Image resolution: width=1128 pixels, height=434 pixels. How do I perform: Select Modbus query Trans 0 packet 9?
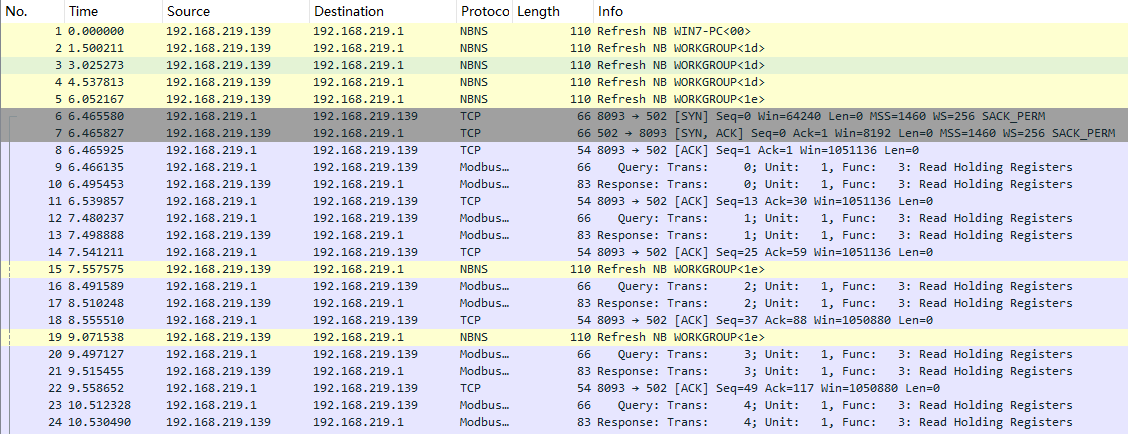[x=564, y=167]
